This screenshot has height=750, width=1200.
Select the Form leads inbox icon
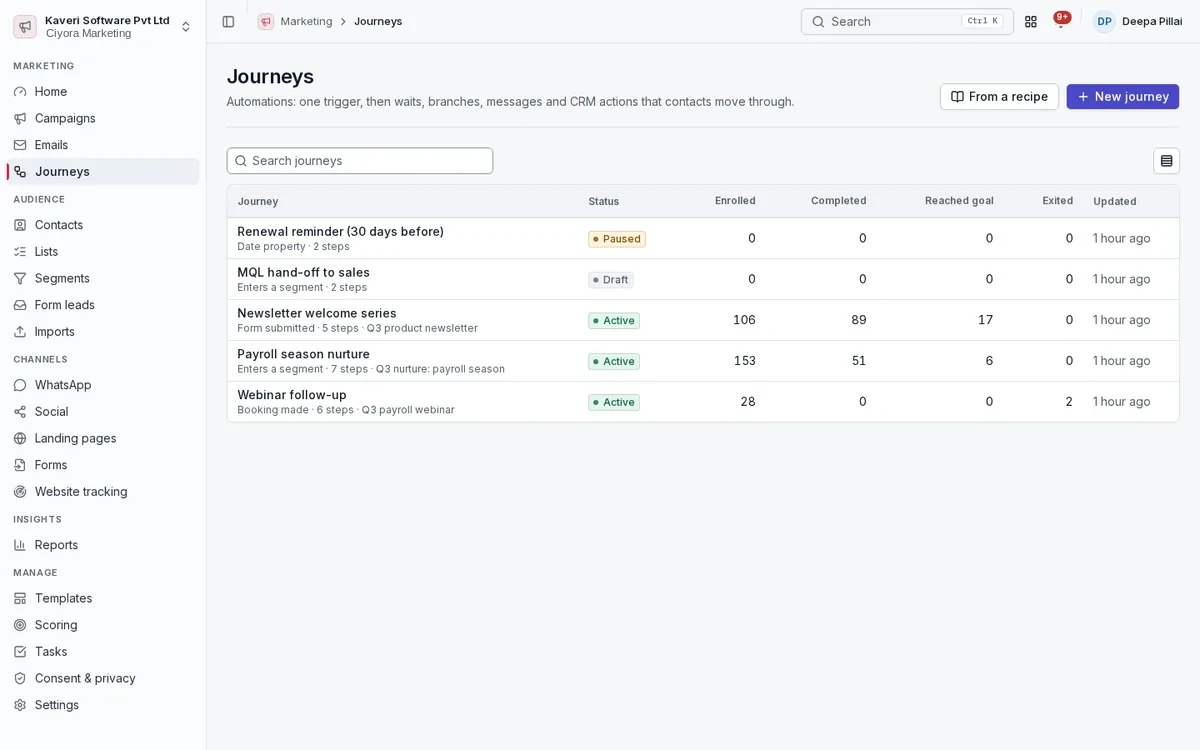tap(20, 305)
